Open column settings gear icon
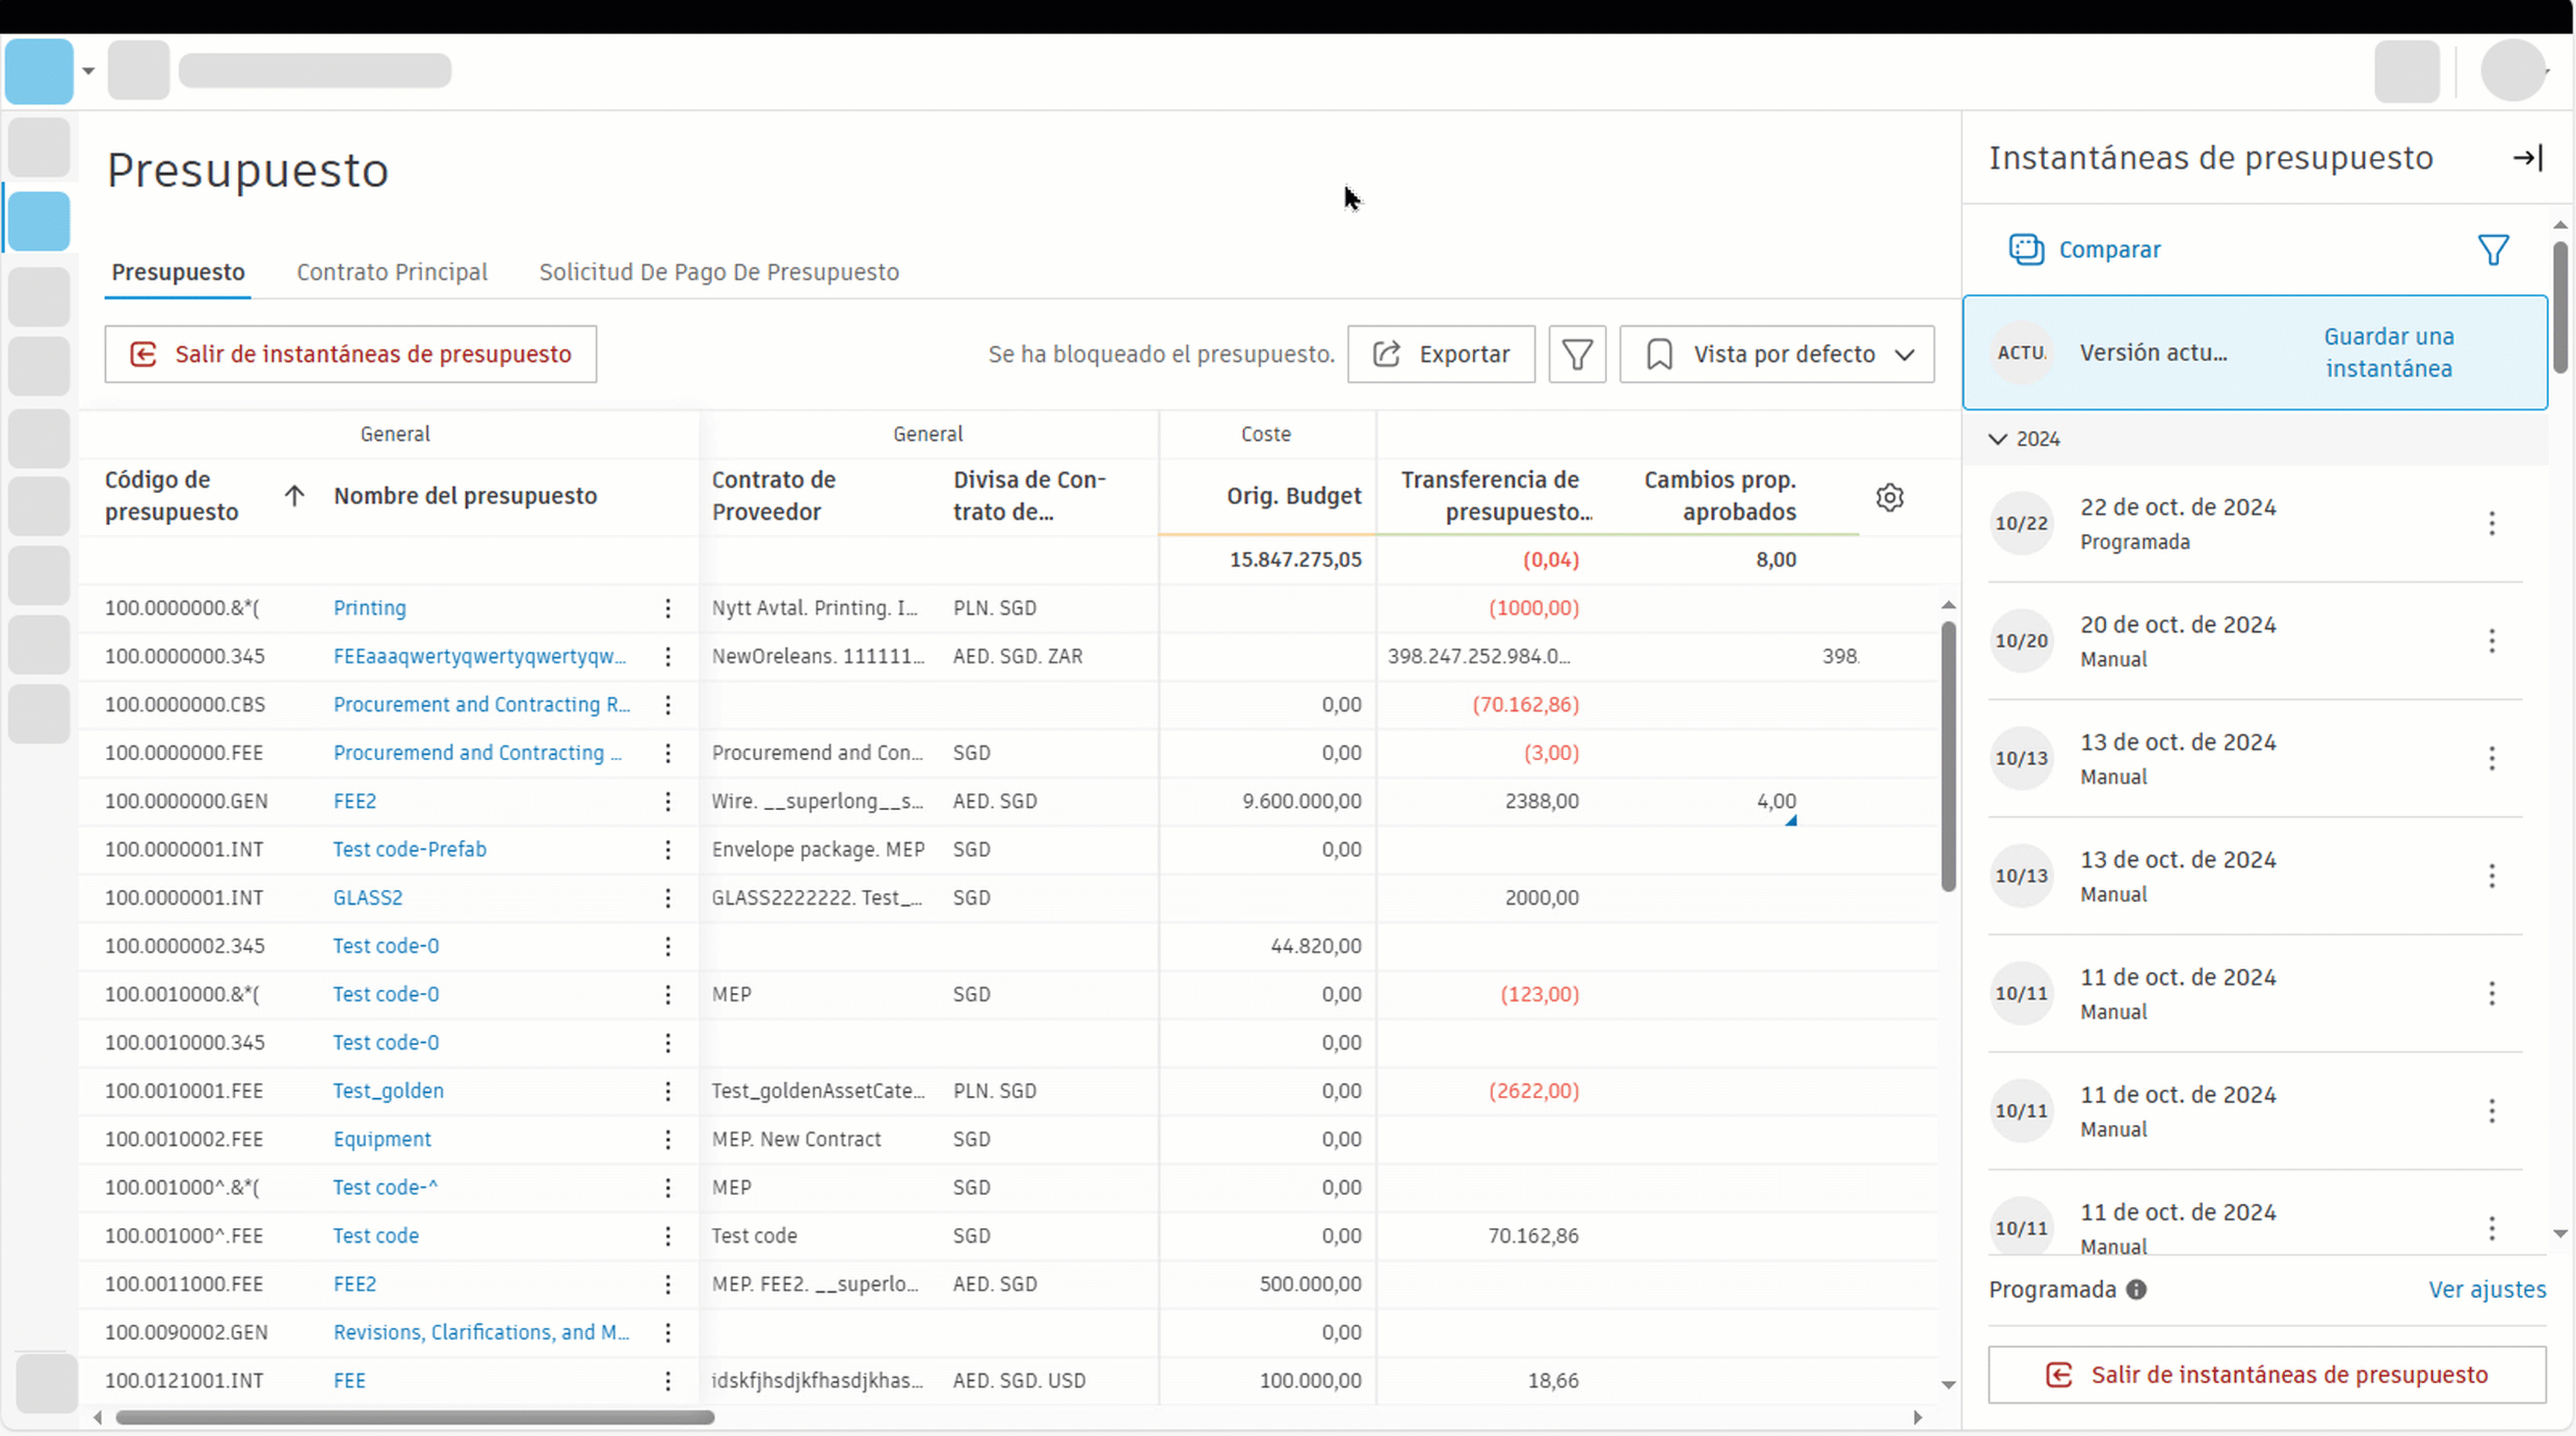 1889,497
